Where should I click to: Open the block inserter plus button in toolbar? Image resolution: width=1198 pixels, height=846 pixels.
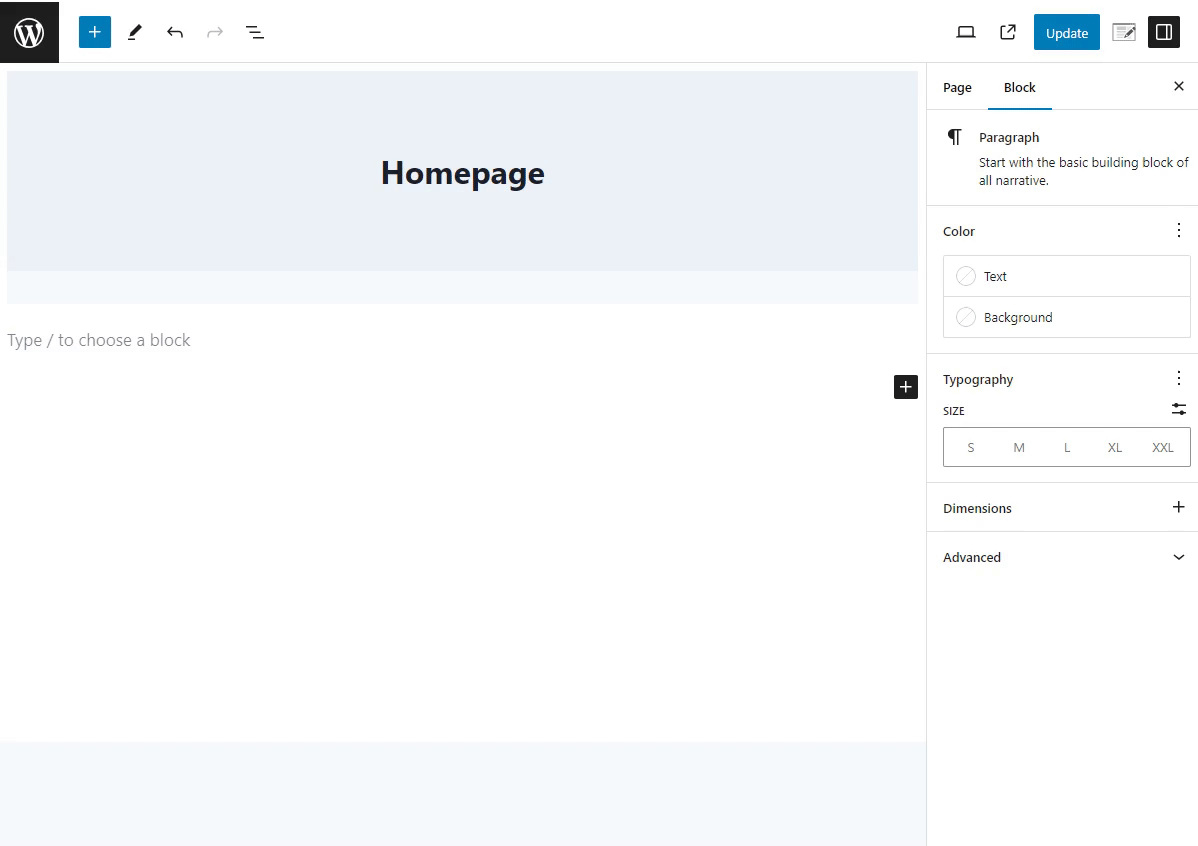pyautogui.click(x=95, y=32)
